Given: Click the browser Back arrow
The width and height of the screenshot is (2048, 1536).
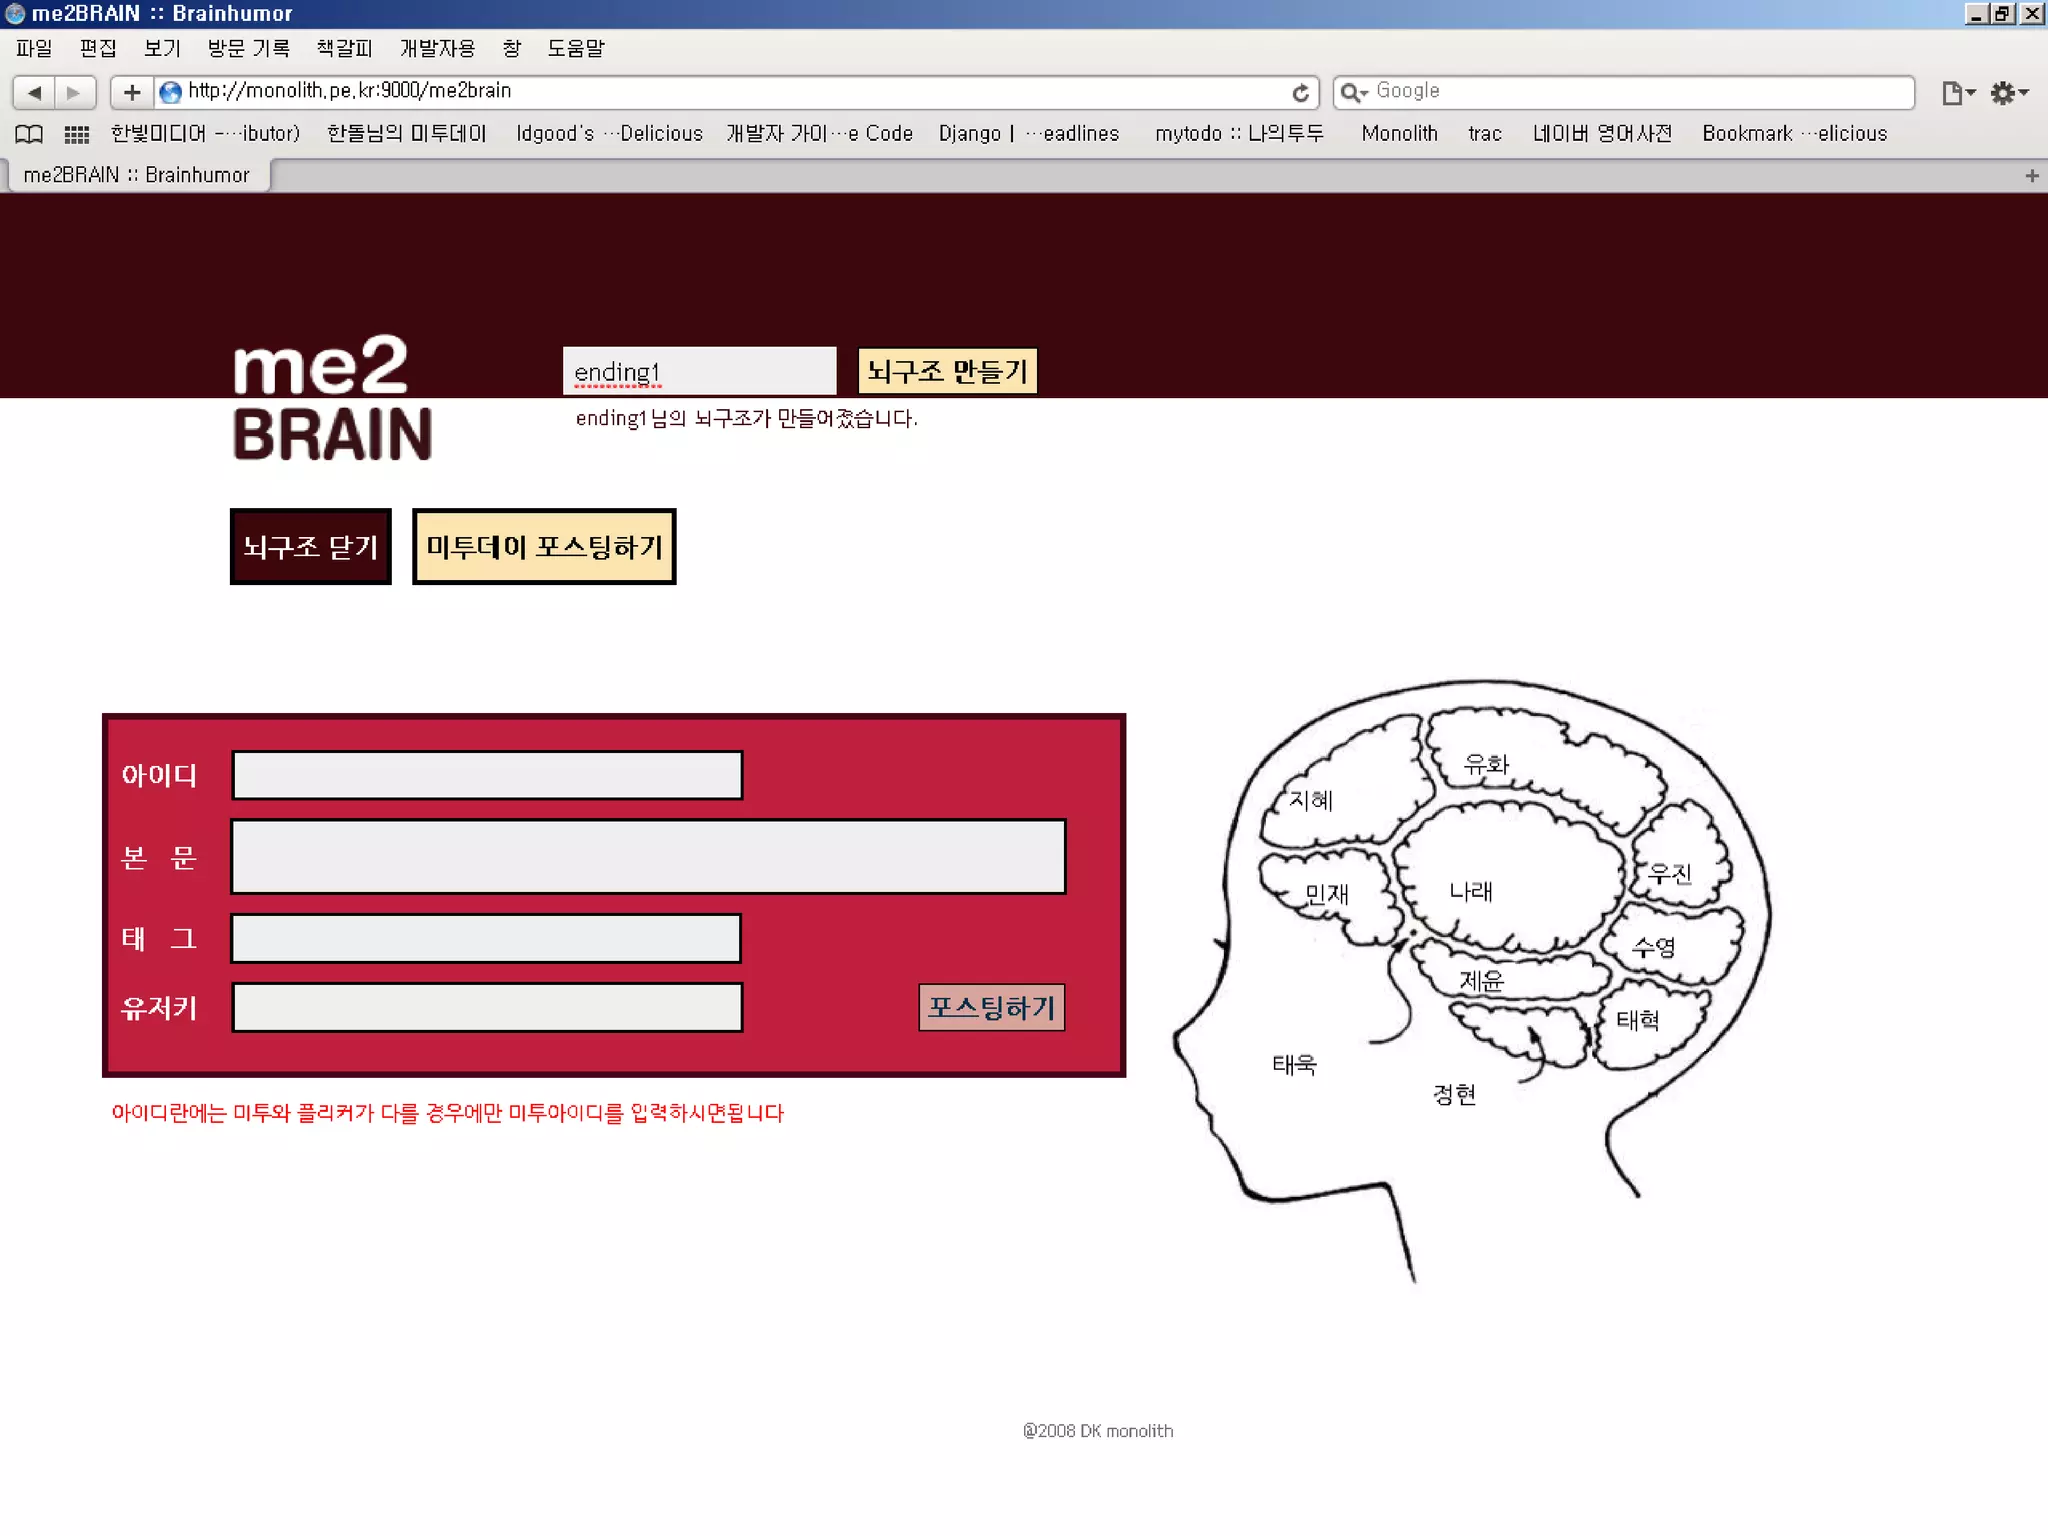Looking at the screenshot, I should click(34, 92).
